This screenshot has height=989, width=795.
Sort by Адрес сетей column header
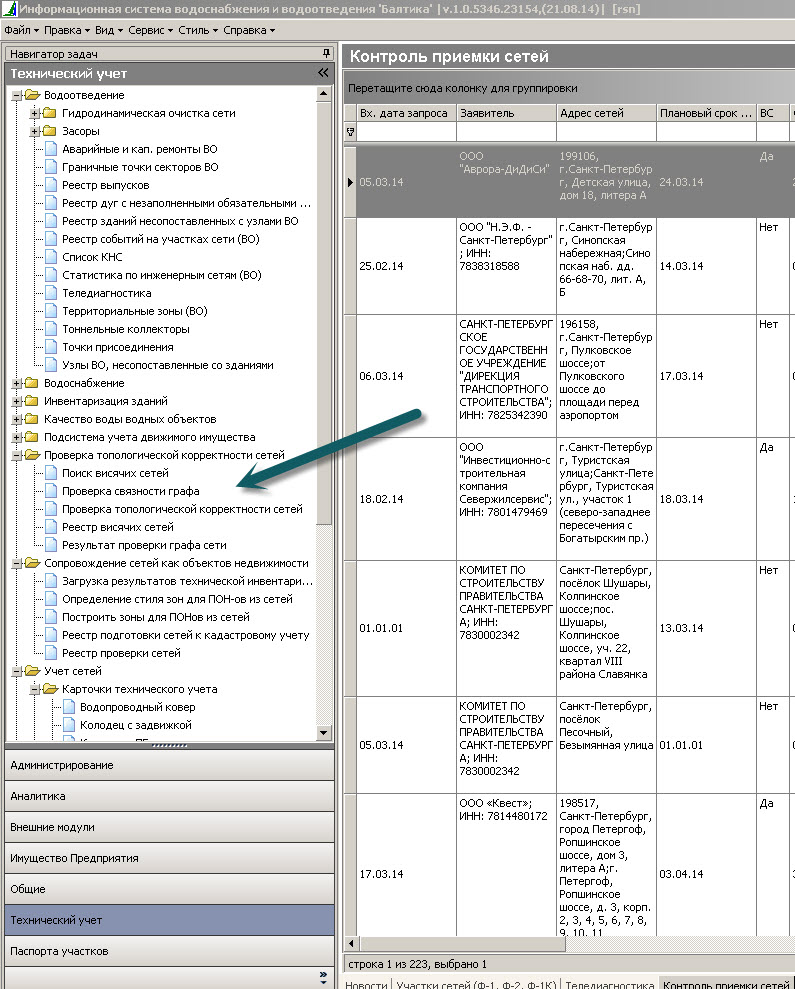click(x=606, y=113)
